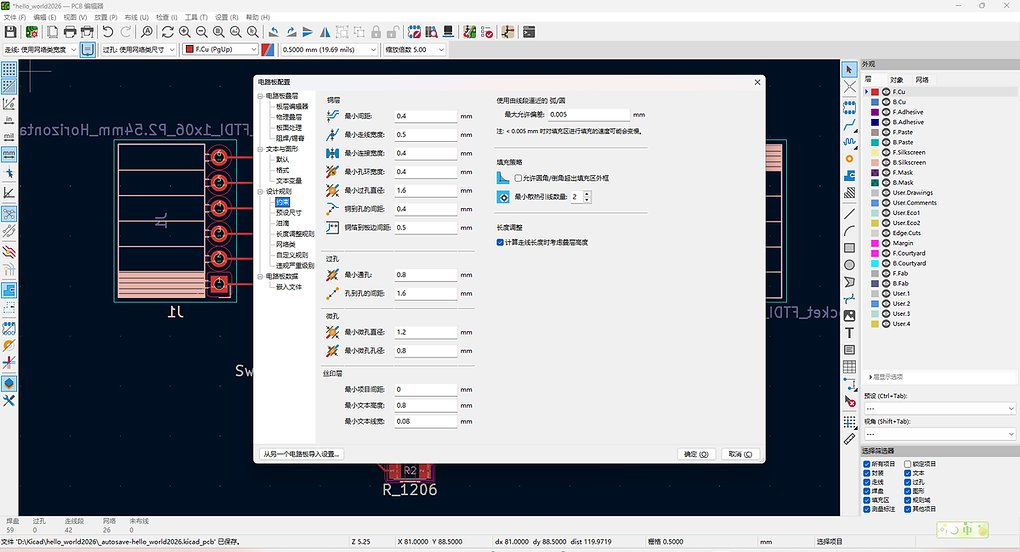
Task: Click the 最大允许偏差 0.005 input field
Action: (589, 114)
